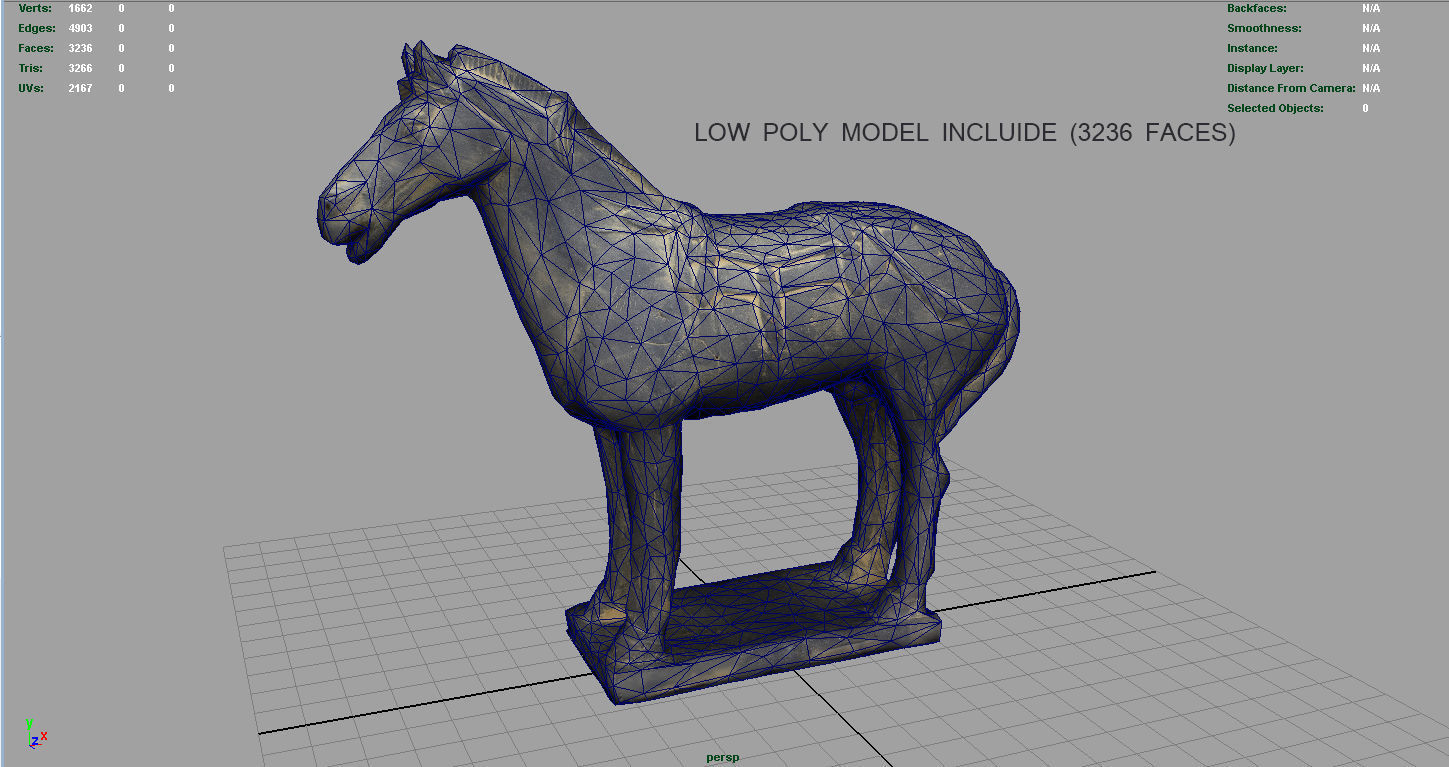Click the "Backfaces:" HUD label
Image resolution: width=1449 pixels, height=767 pixels.
click(x=1257, y=8)
